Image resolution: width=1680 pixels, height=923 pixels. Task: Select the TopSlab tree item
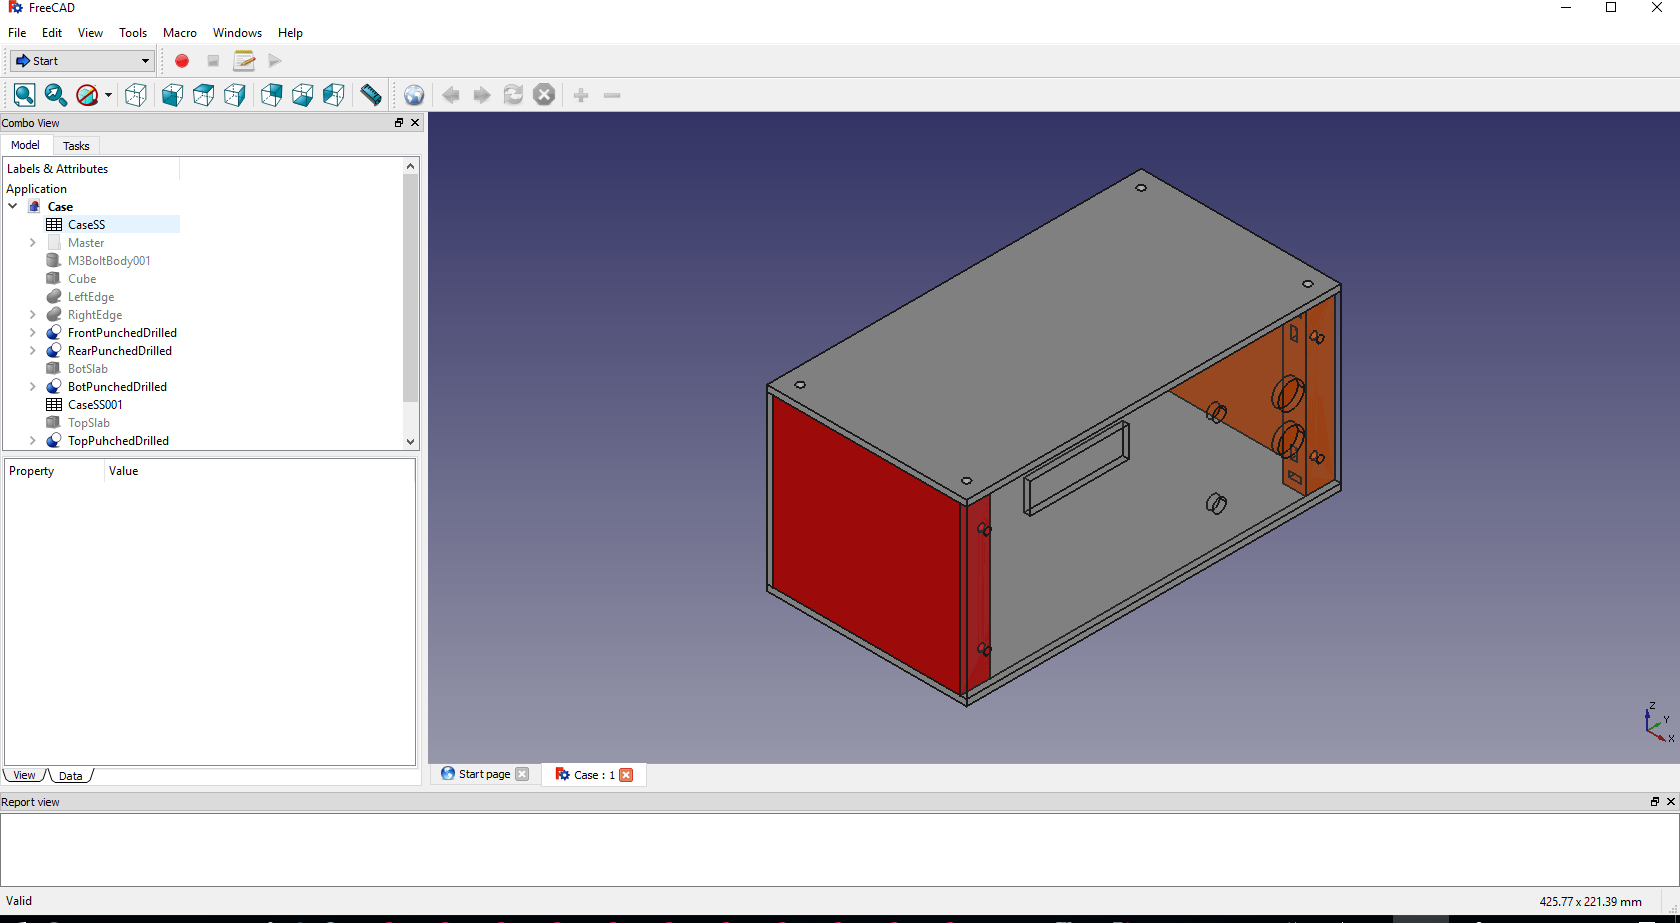tap(89, 423)
